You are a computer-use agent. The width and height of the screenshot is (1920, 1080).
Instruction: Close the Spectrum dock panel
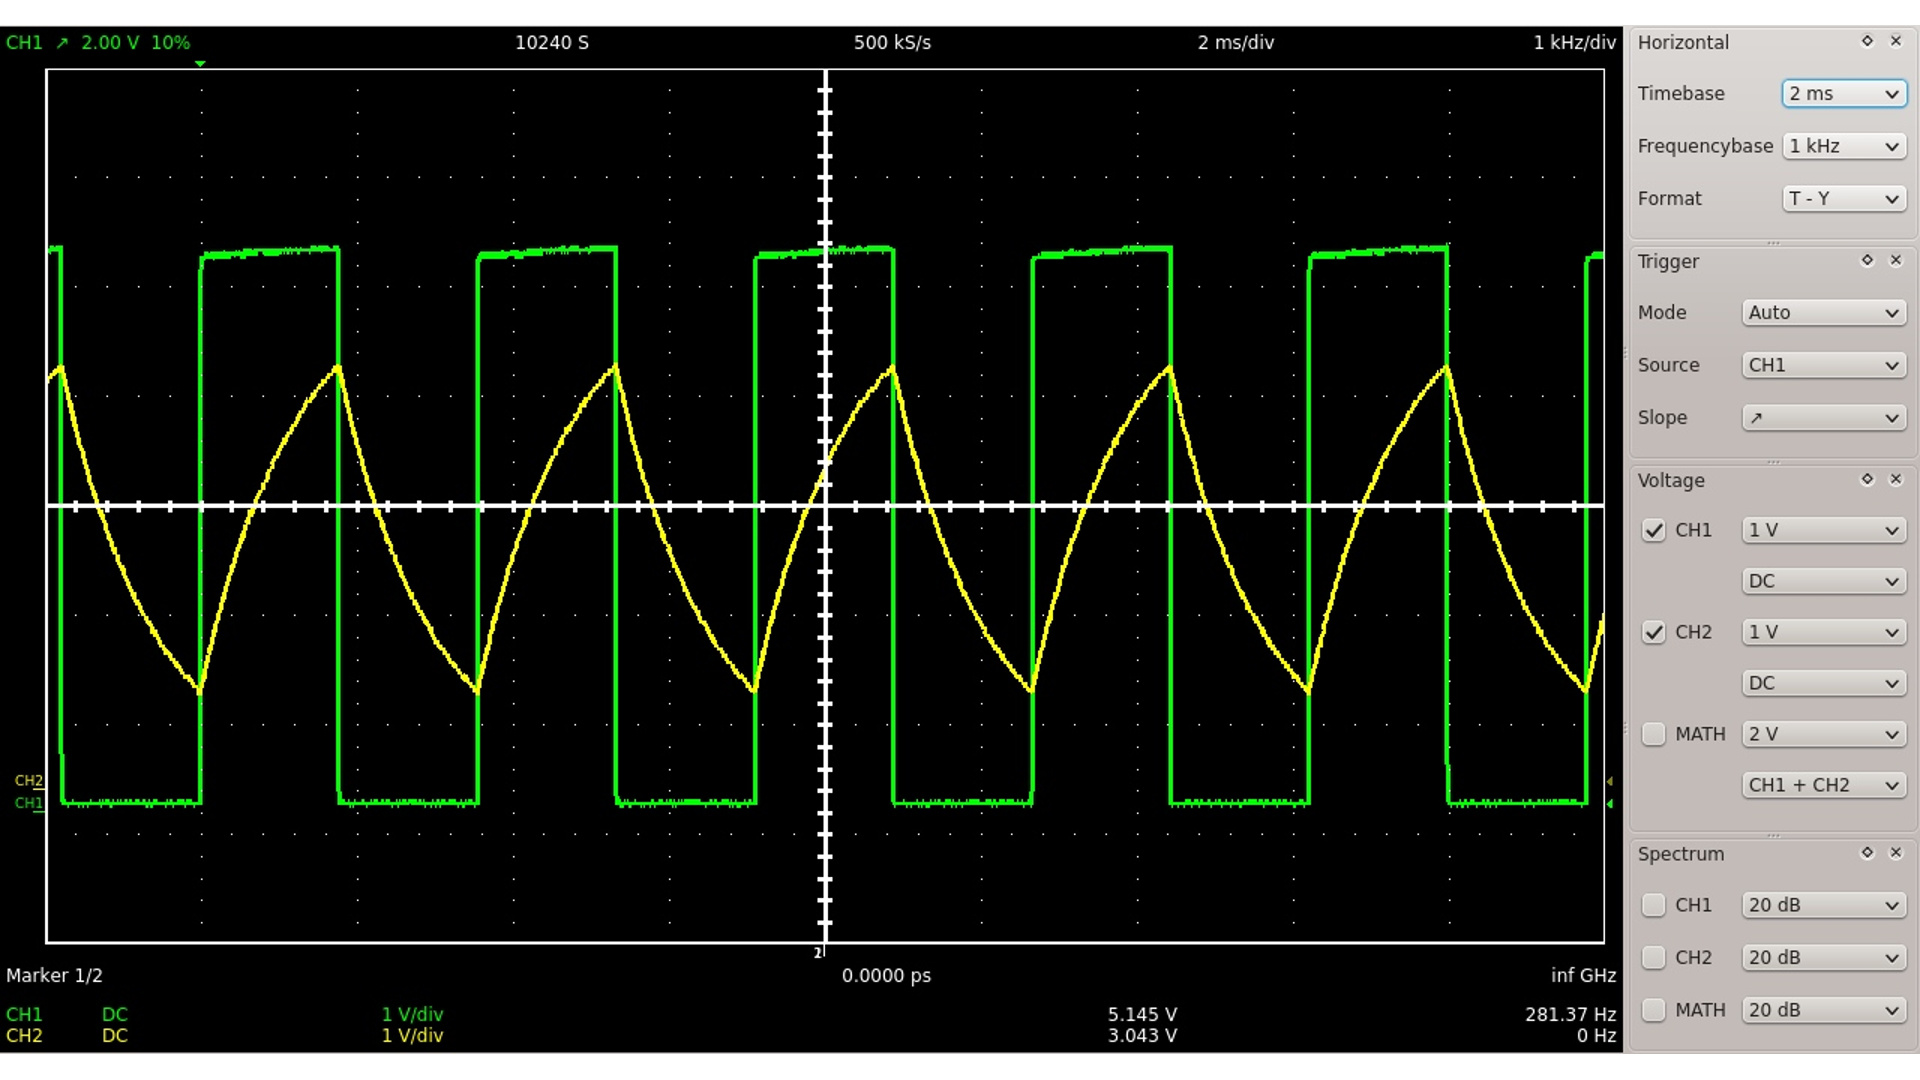[1896, 853]
